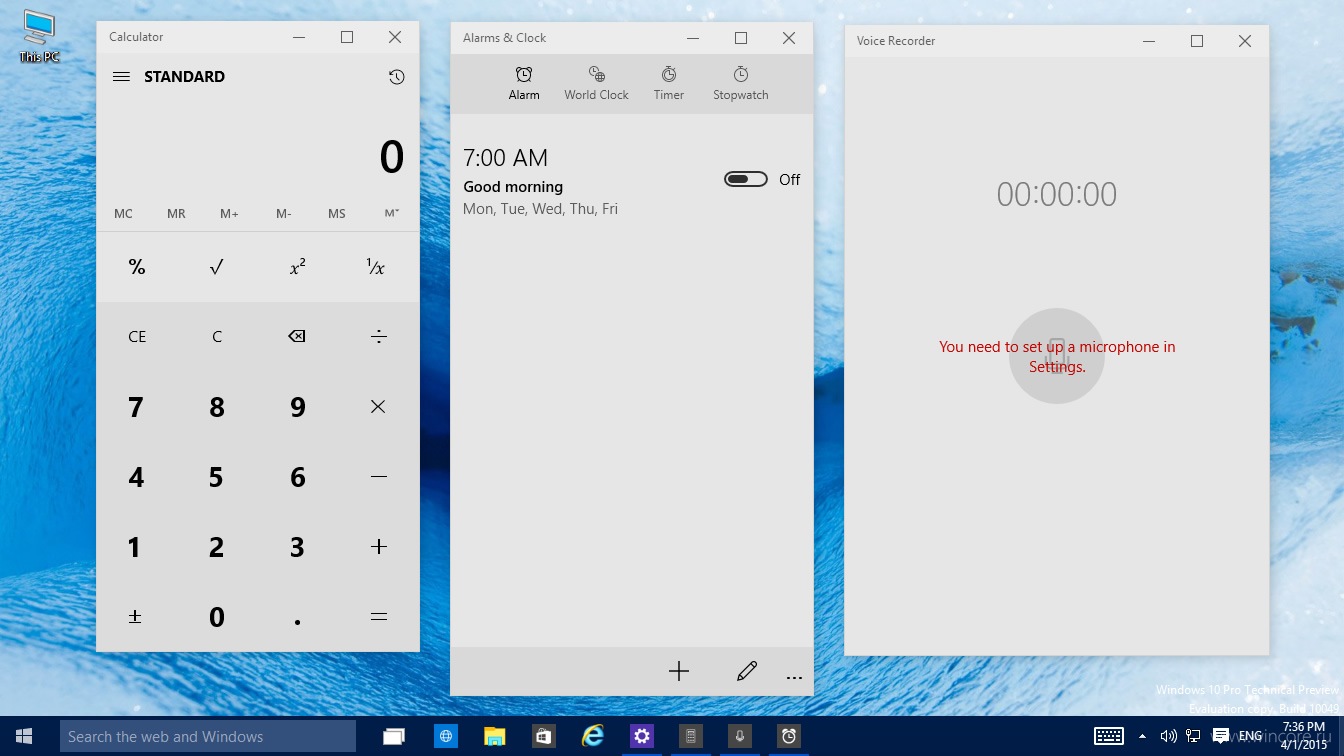Turn on the 7:00 AM Good morning alarm

point(746,180)
